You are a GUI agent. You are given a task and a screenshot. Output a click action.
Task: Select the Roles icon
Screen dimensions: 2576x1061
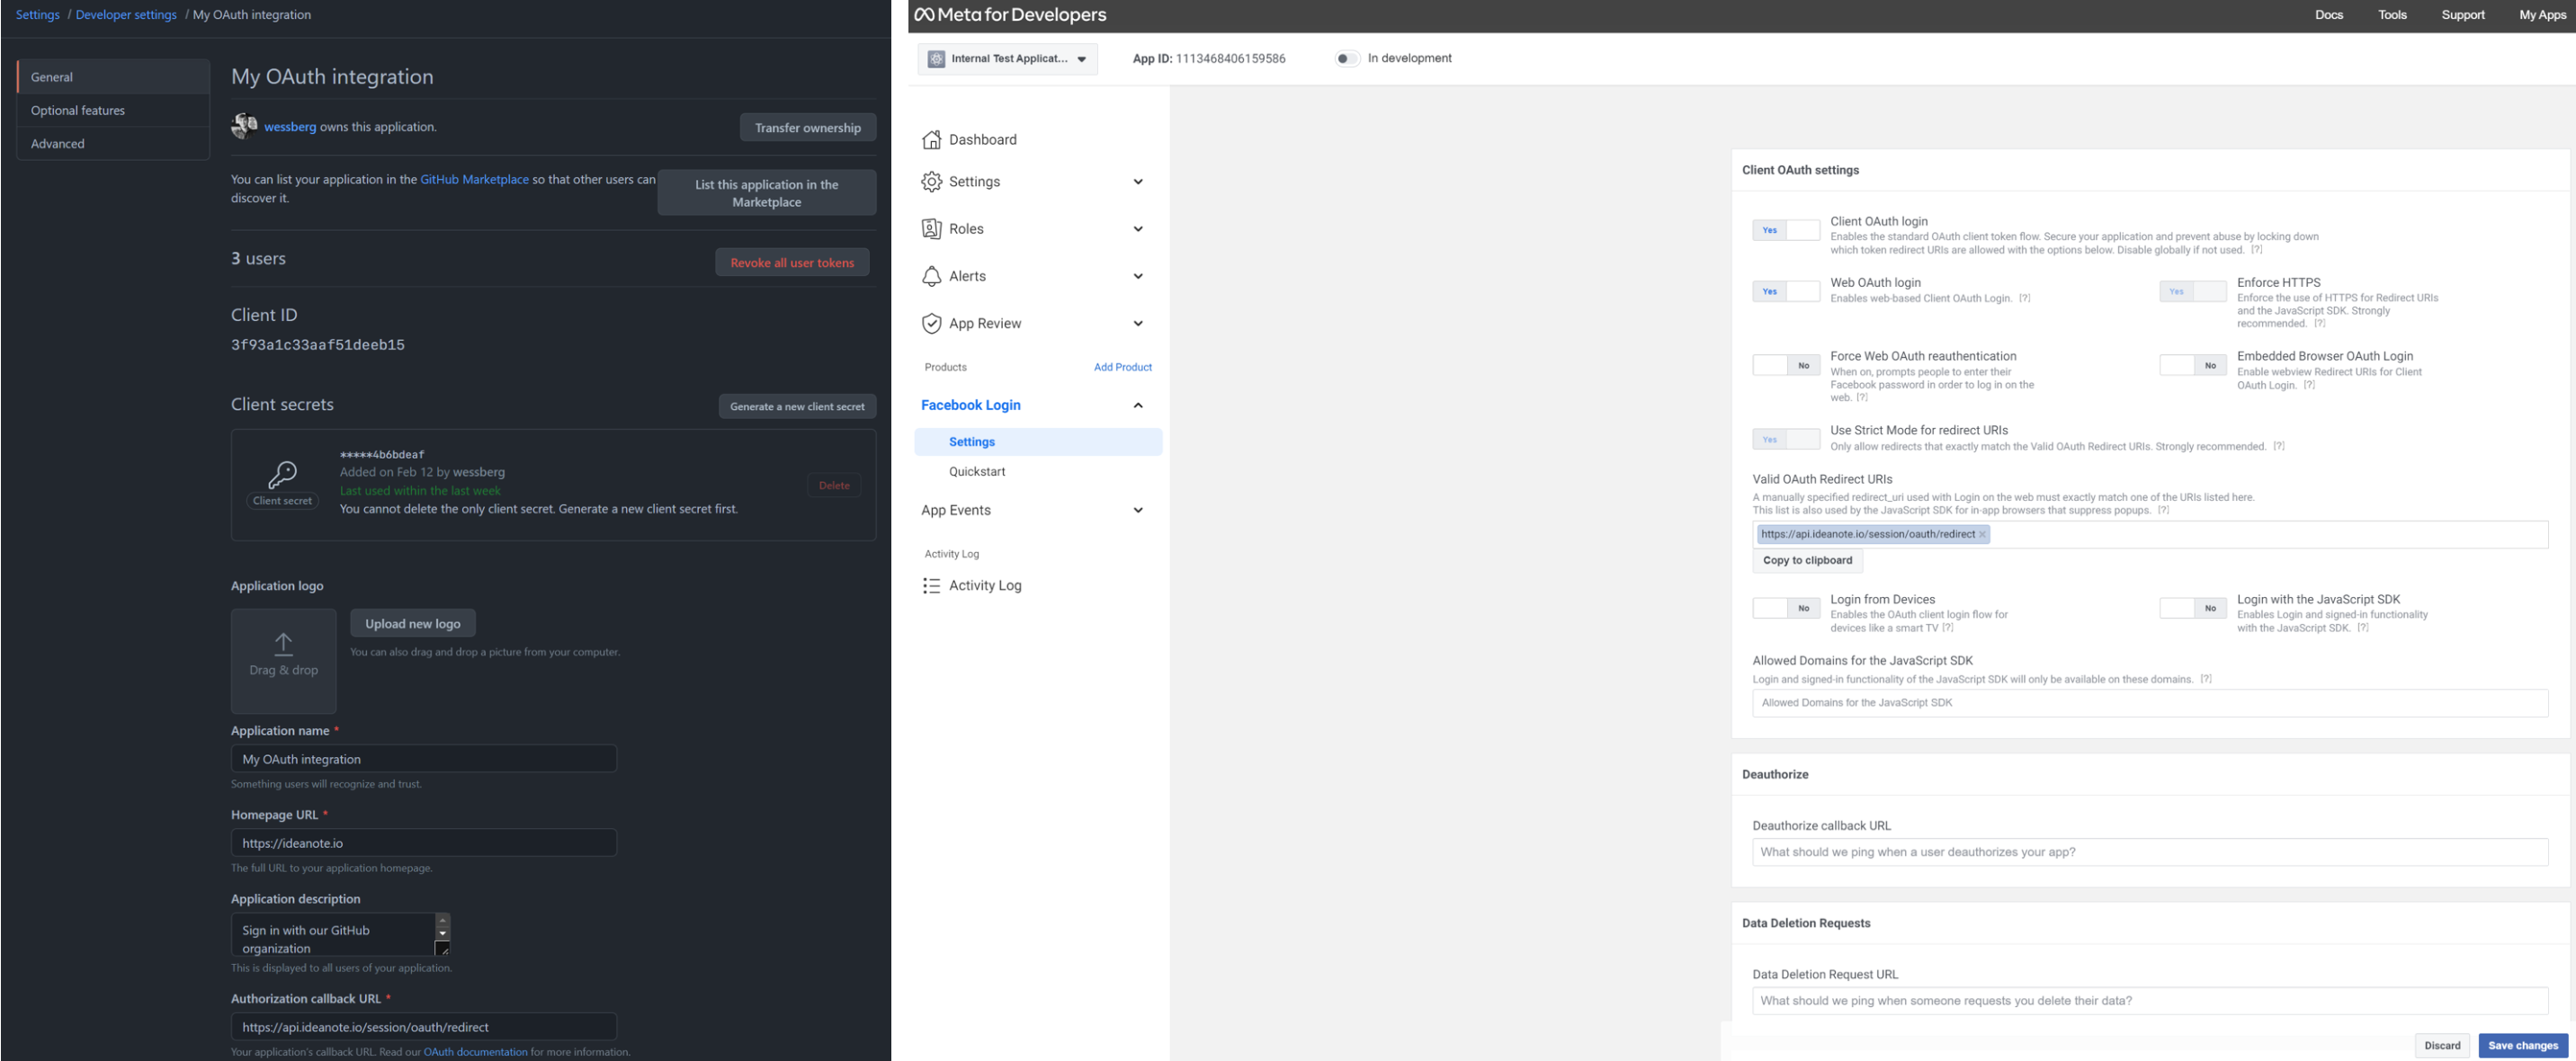click(x=931, y=228)
